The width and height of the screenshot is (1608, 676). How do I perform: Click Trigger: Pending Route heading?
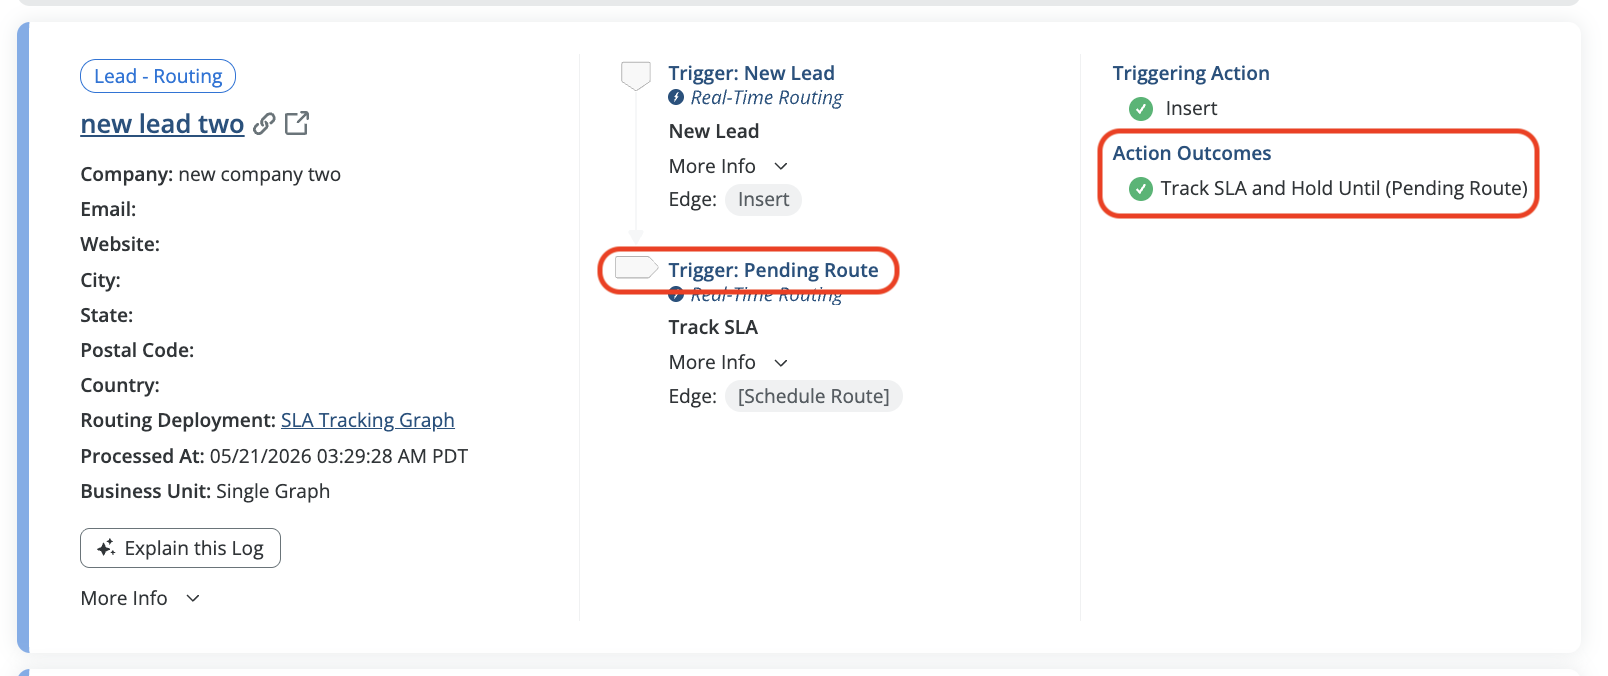pos(774,270)
